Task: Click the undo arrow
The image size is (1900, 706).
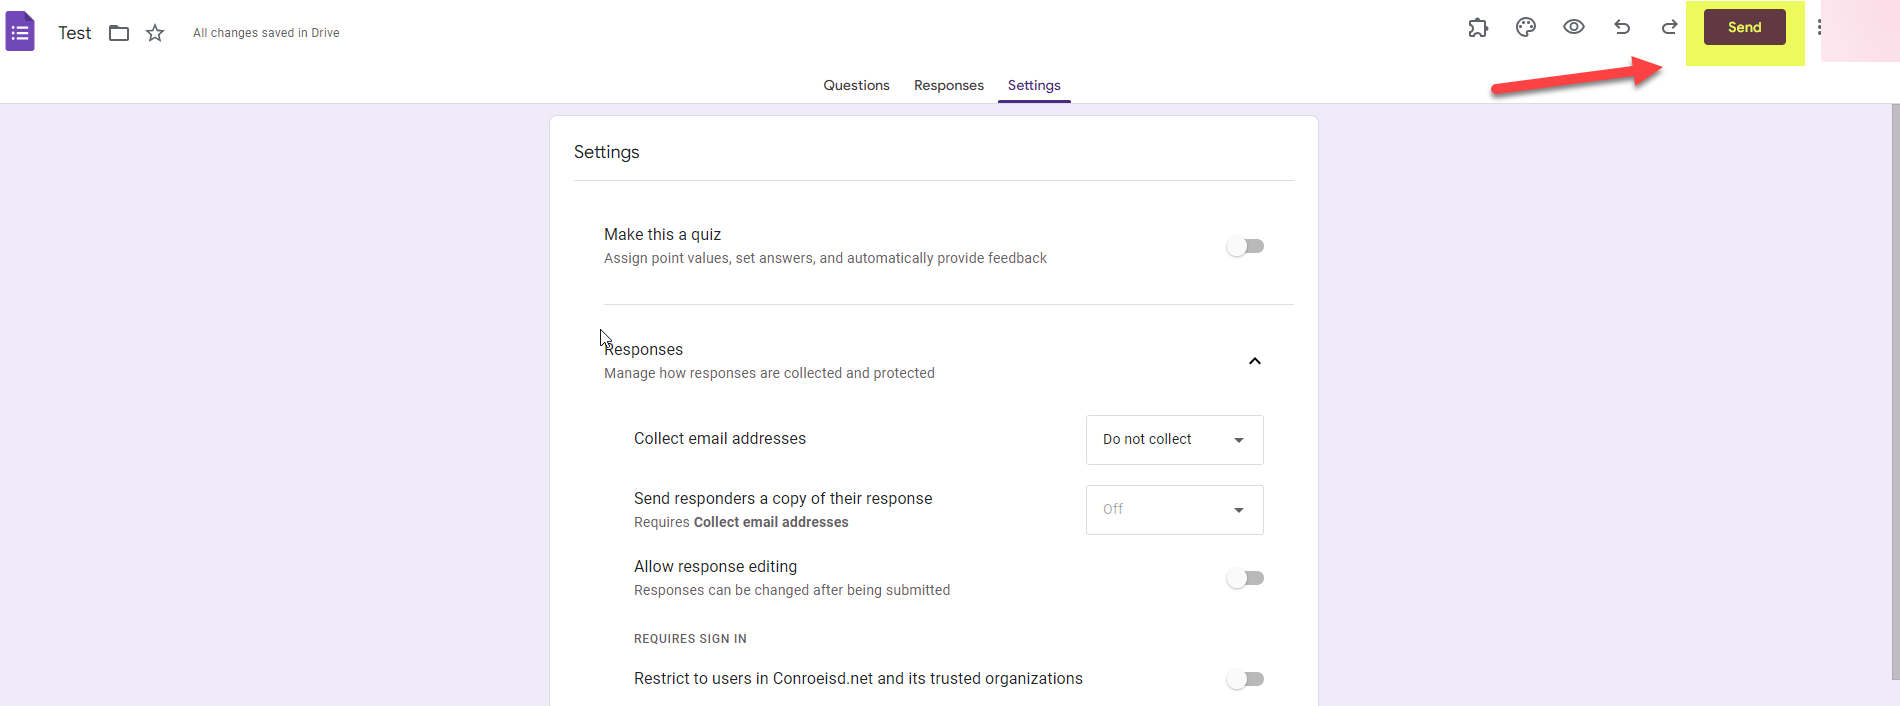Action: (x=1622, y=28)
